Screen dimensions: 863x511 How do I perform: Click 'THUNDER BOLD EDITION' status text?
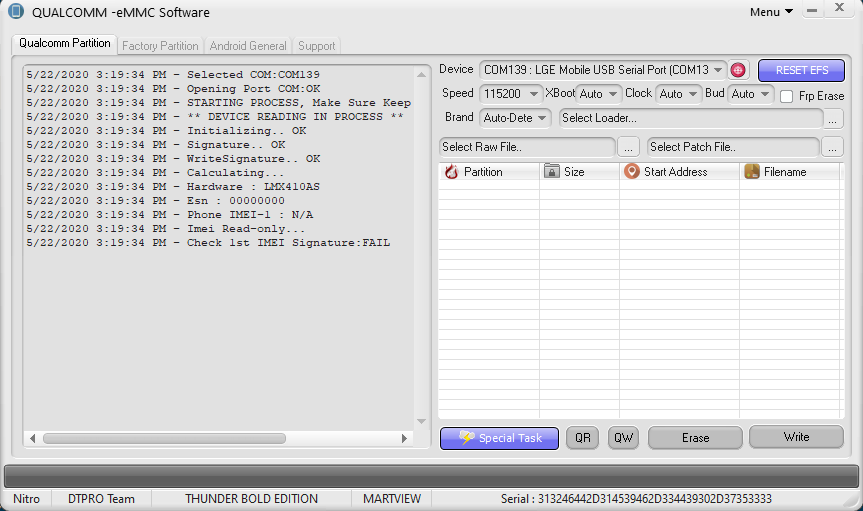click(252, 499)
